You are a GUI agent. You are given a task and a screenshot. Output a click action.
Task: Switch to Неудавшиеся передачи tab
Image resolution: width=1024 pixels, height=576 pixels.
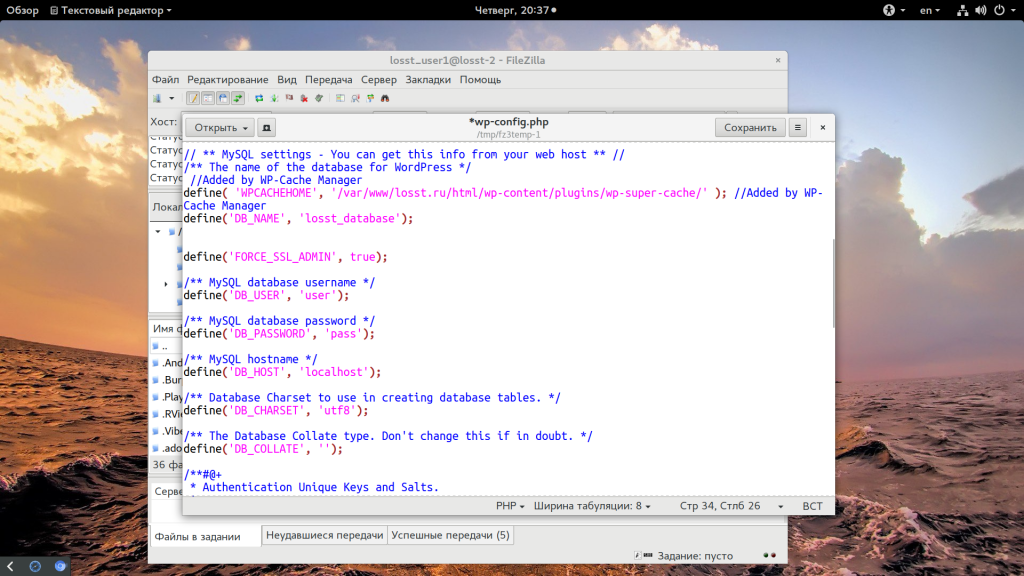tap(324, 536)
